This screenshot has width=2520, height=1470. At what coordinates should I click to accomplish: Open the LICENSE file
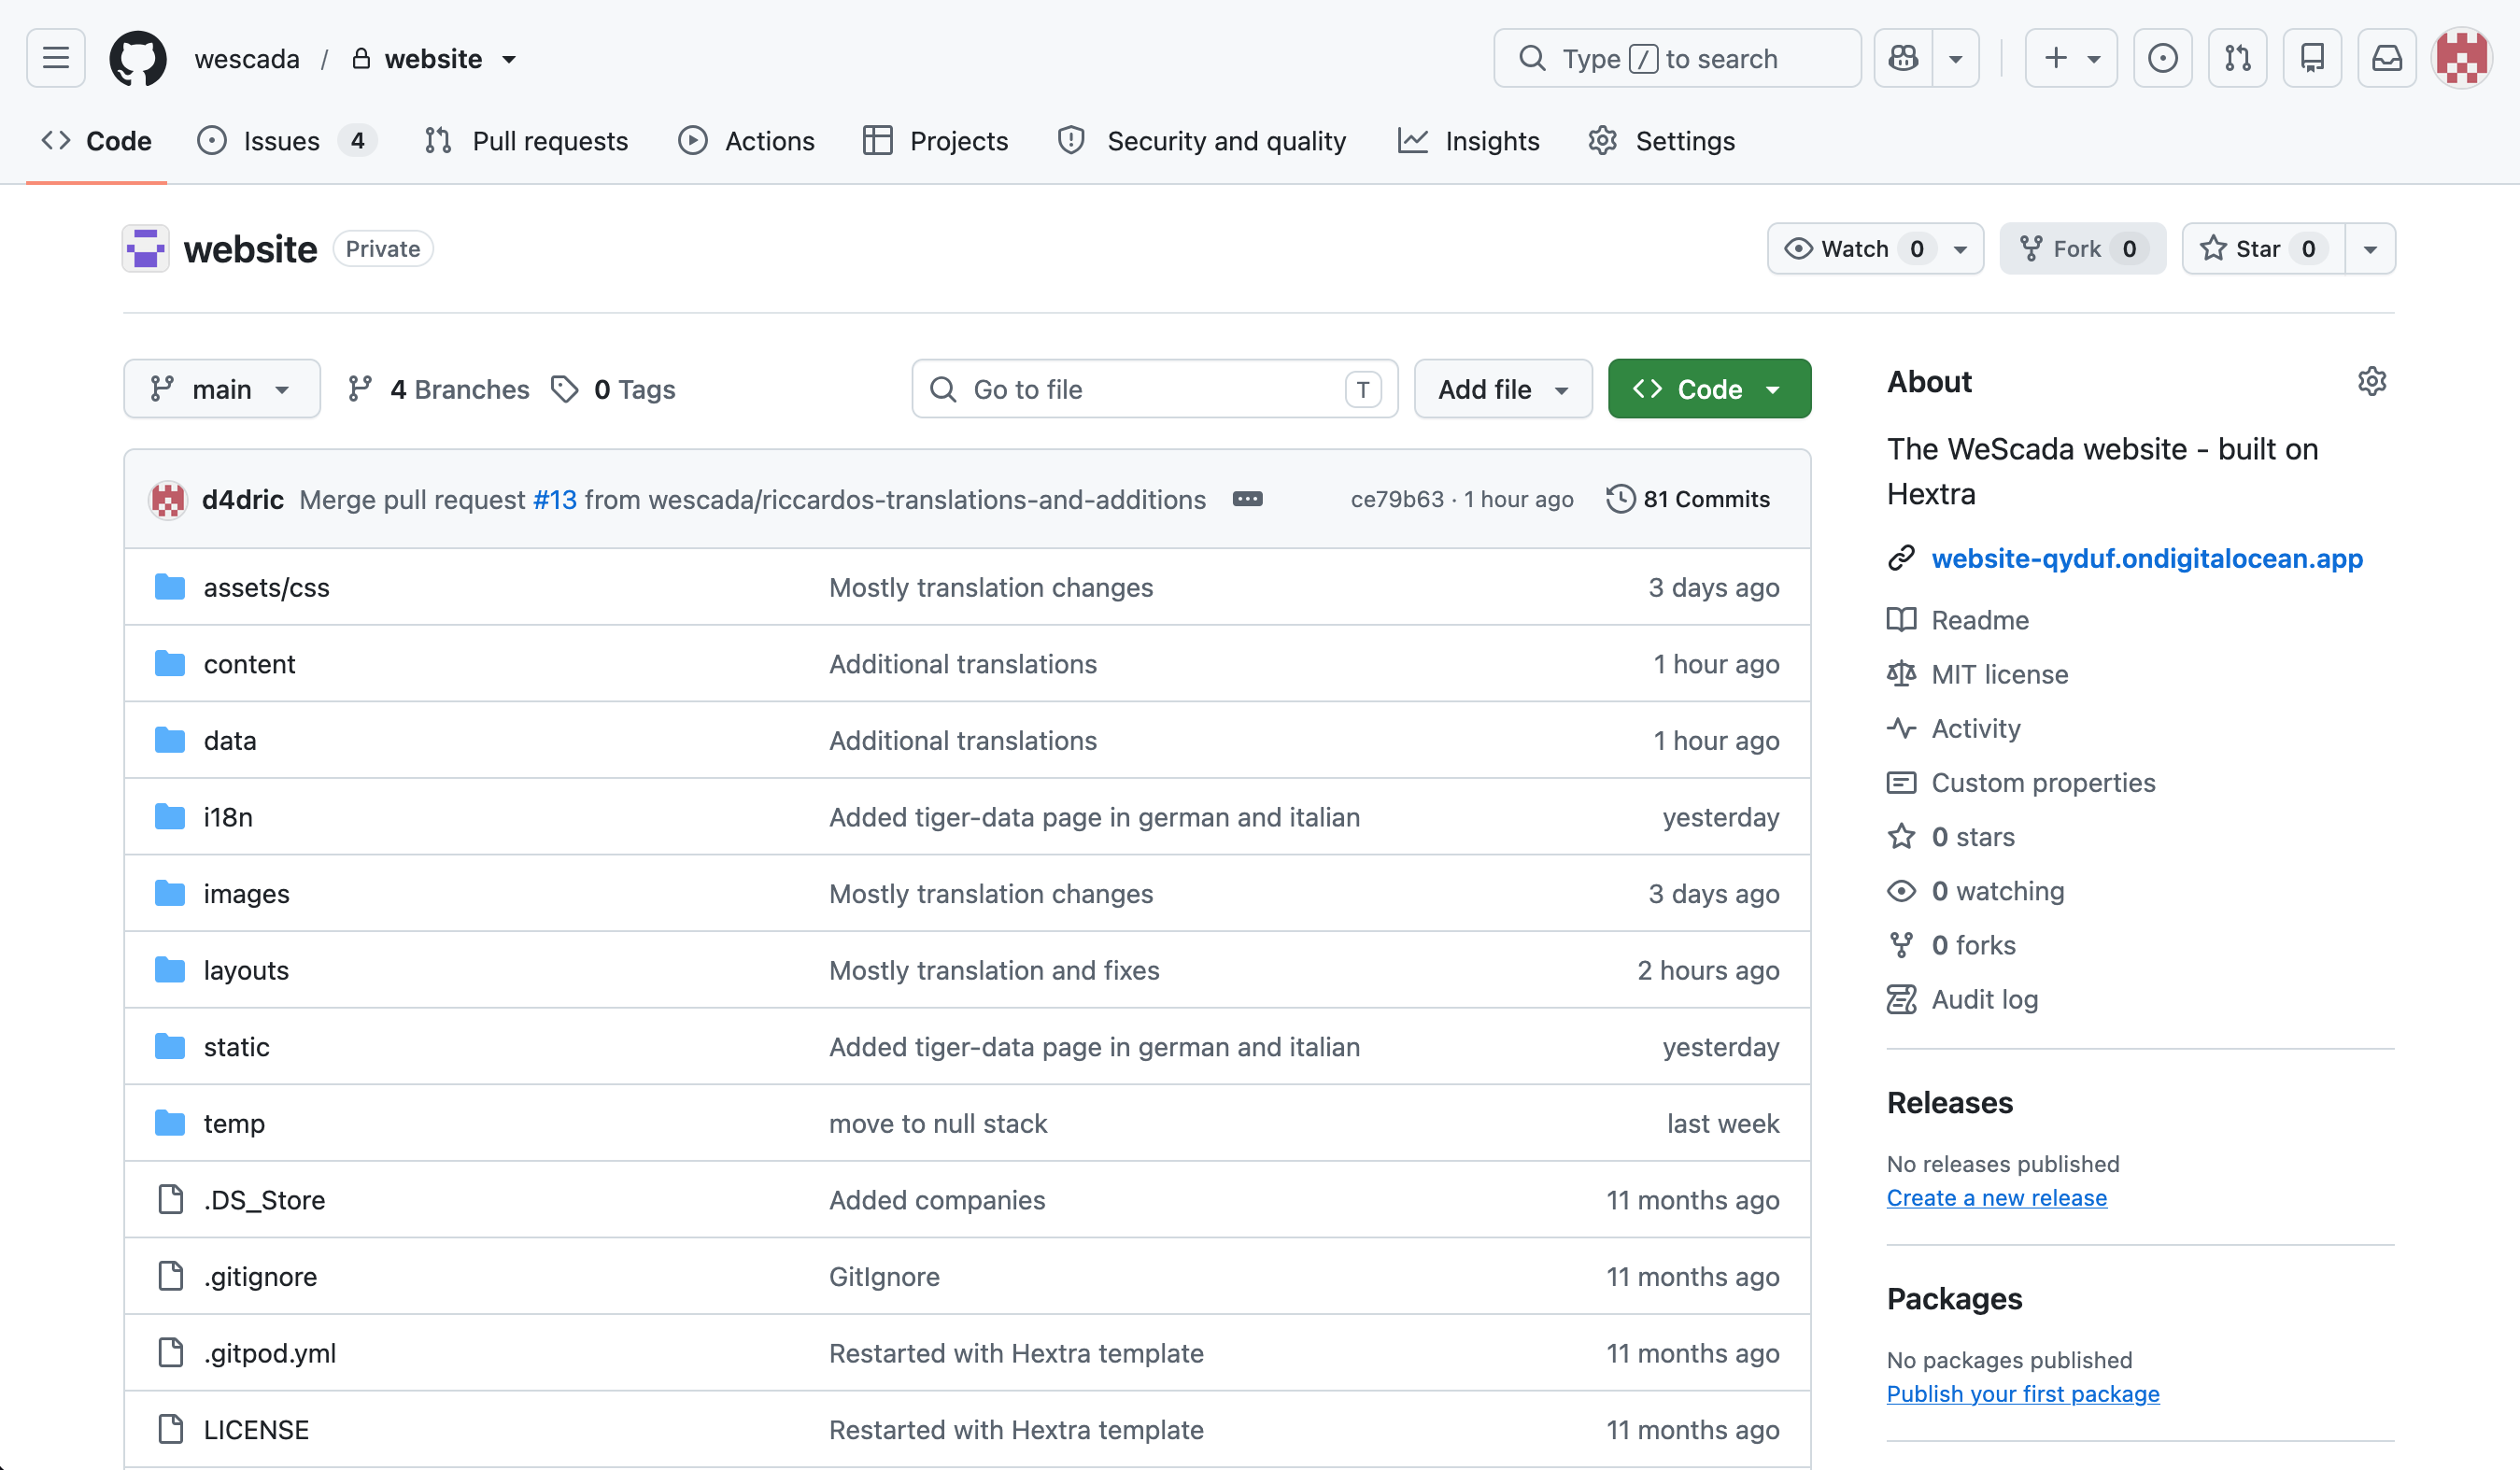[256, 1429]
